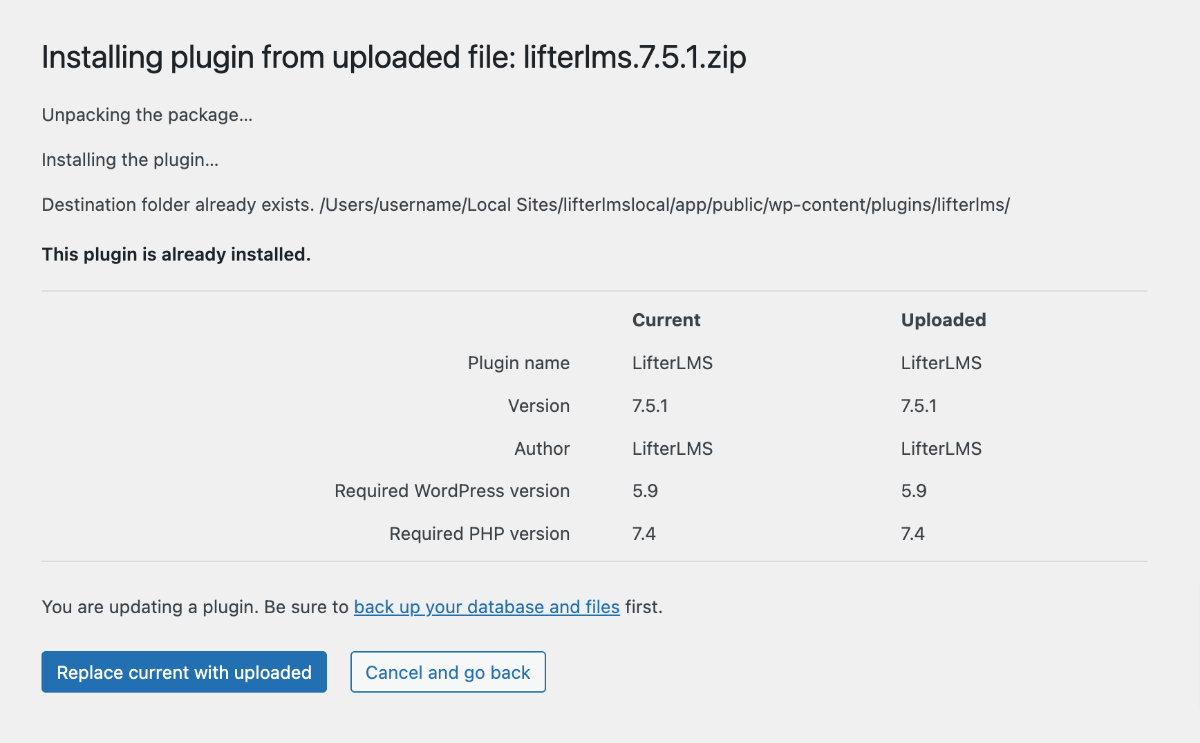Select the bold This plugin is already installed text

click(x=176, y=254)
